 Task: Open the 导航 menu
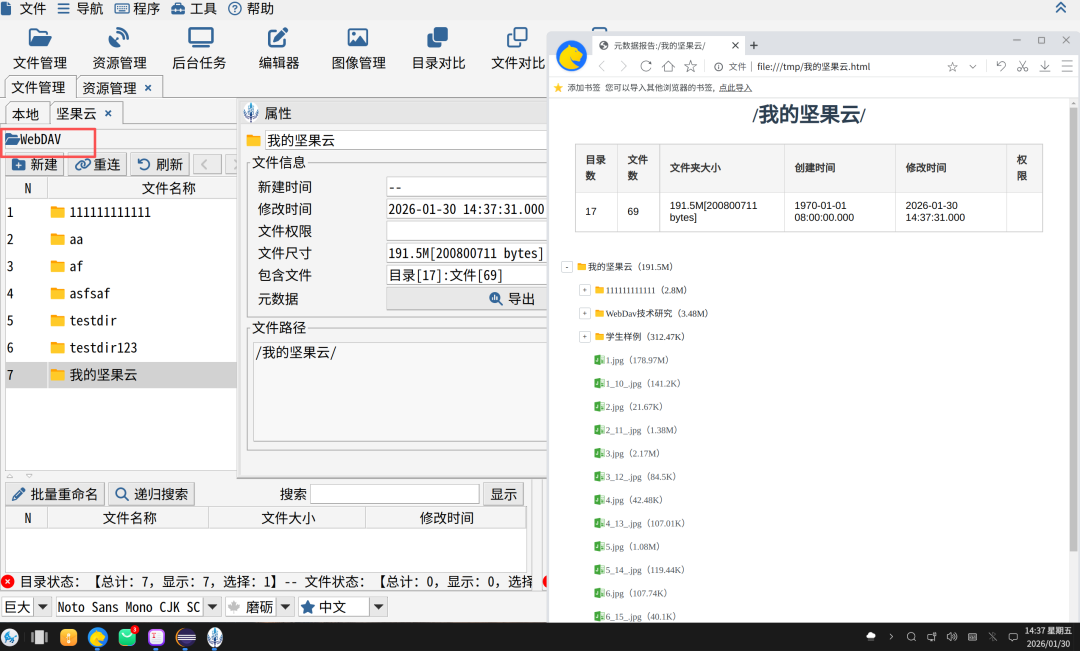tap(80, 8)
